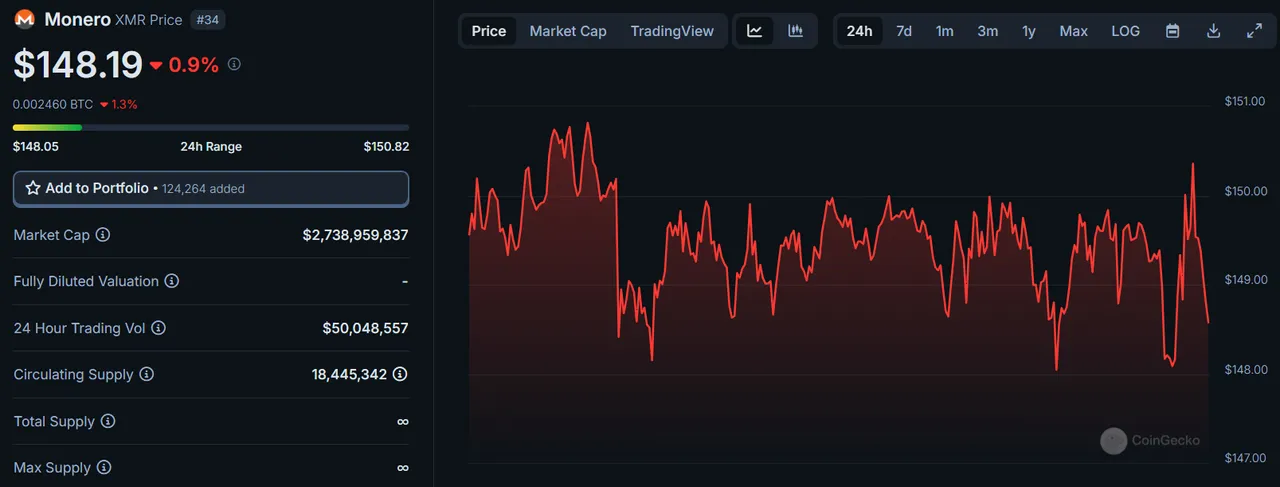1280x487 pixels.
Task: Open info icon after 18,445,342 value
Action: pos(400,375)
